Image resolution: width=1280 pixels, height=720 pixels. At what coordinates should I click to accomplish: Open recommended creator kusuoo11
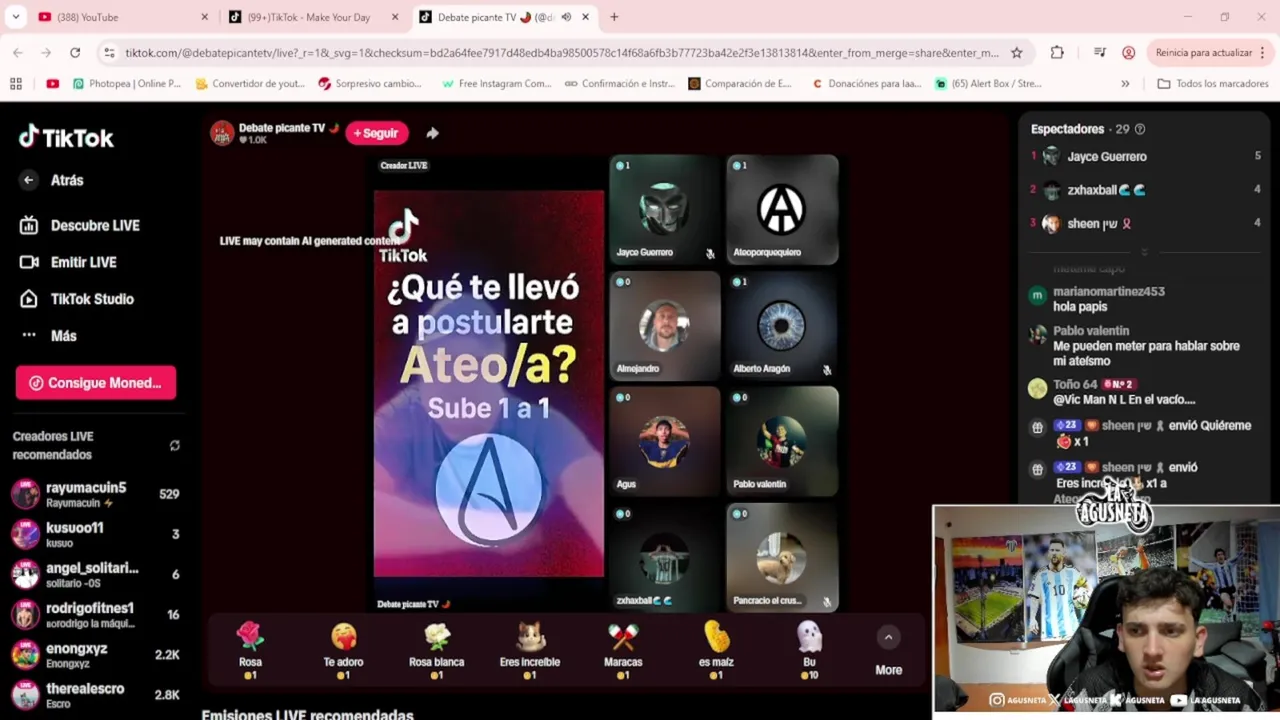click(x=95, y=534)
